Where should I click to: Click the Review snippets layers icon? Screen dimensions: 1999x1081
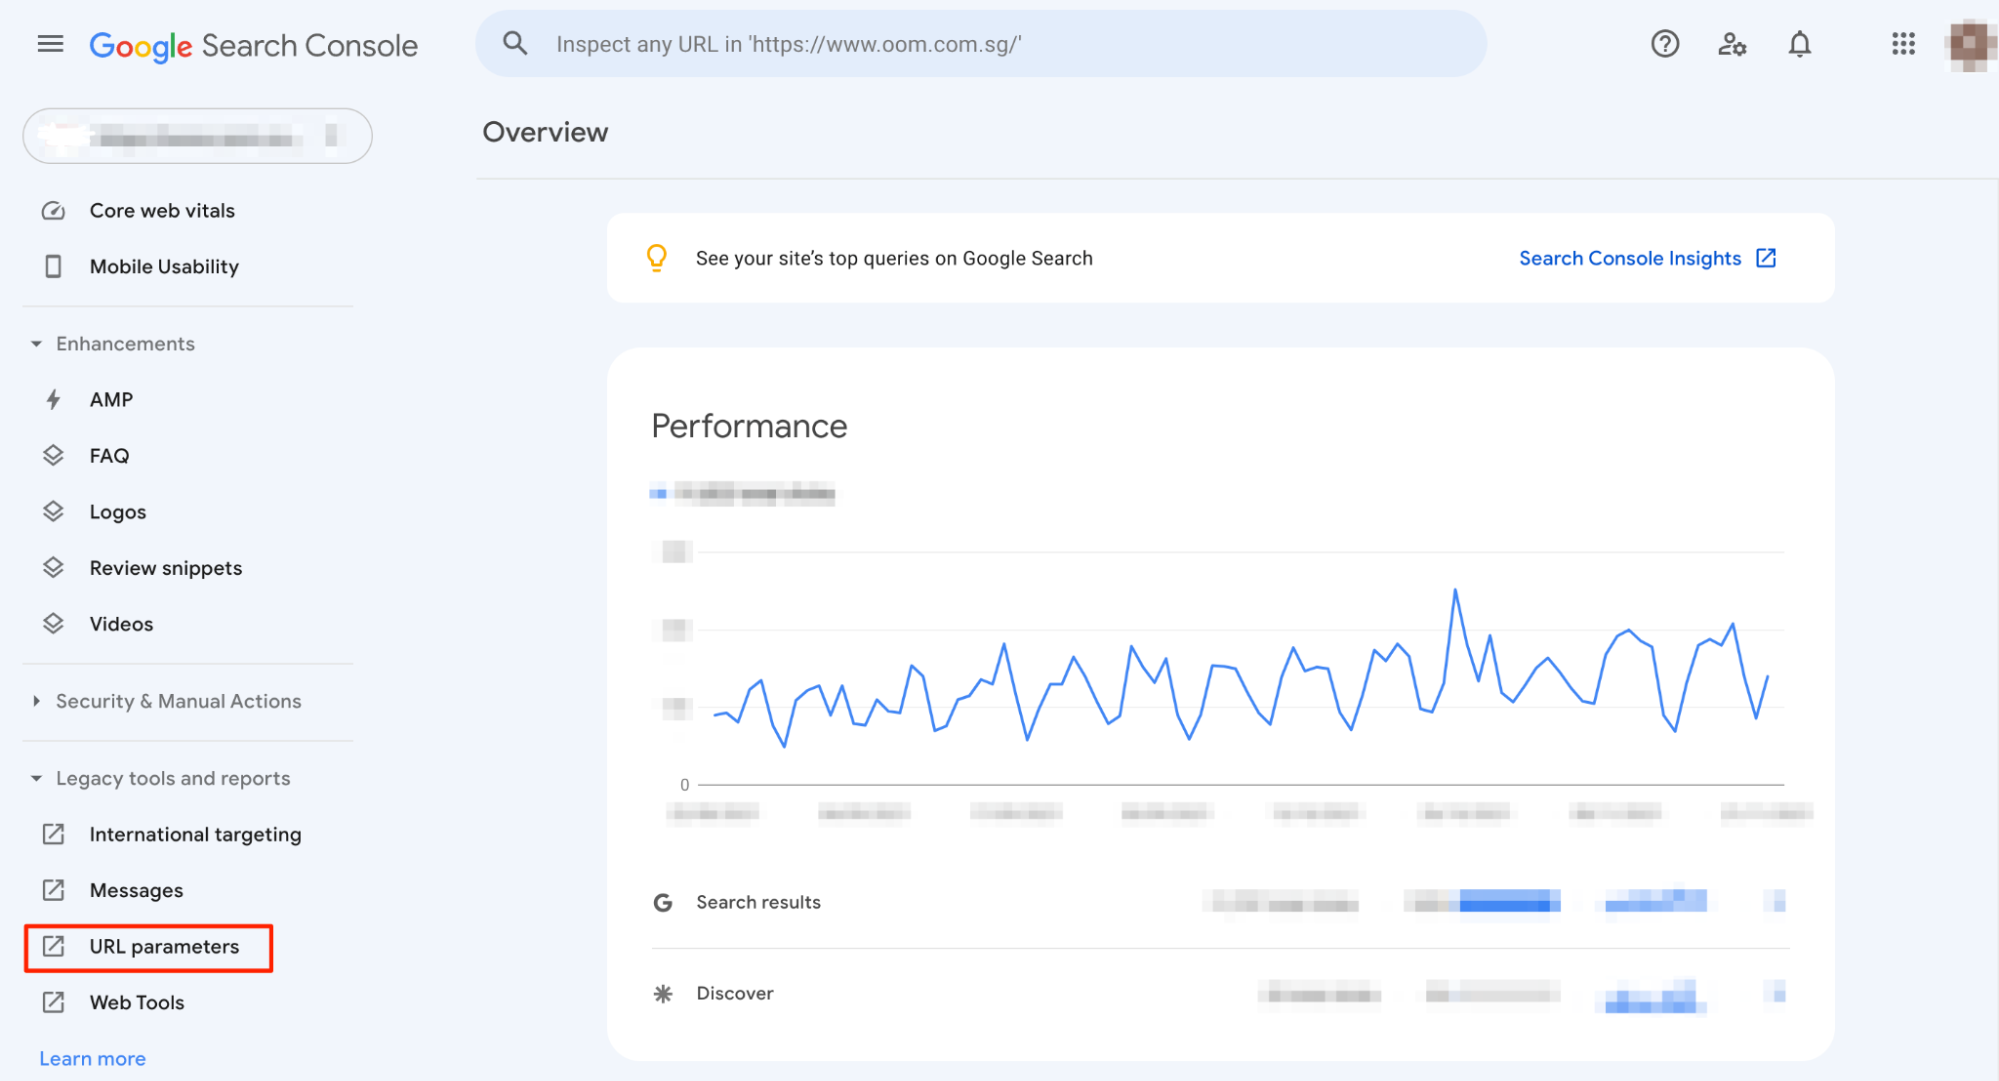tap(53, 568)
